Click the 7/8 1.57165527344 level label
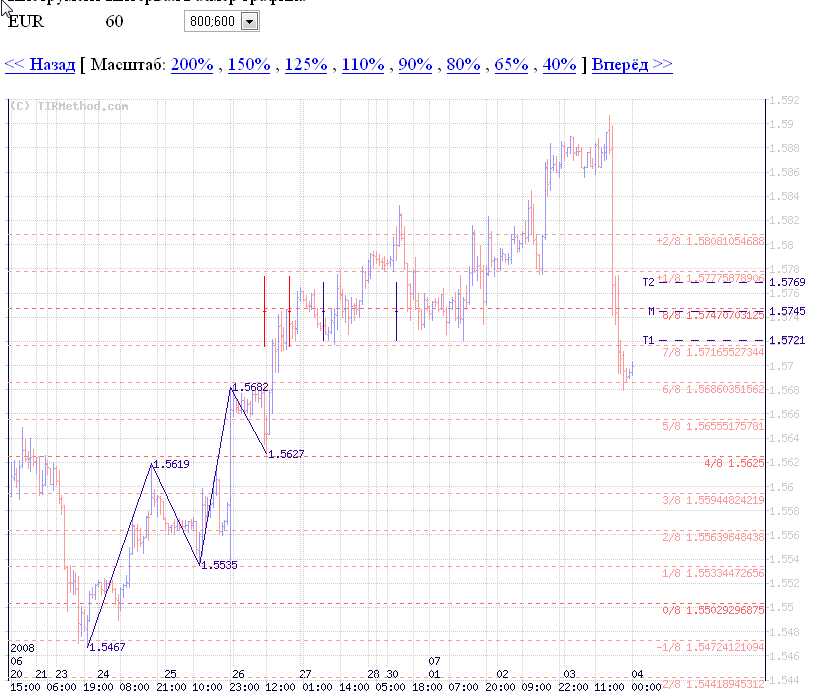Image resolution: width=831 pixels, height=698 pixels. click(x=713, y=352)
